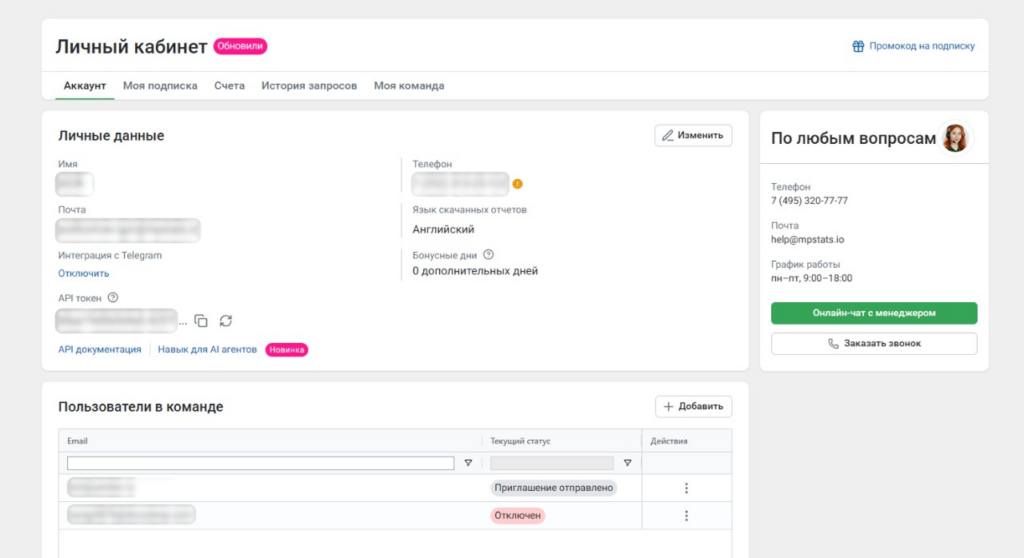Click the Email filter input field
This screenshot has width=1024, height=558.
[261, 463]
